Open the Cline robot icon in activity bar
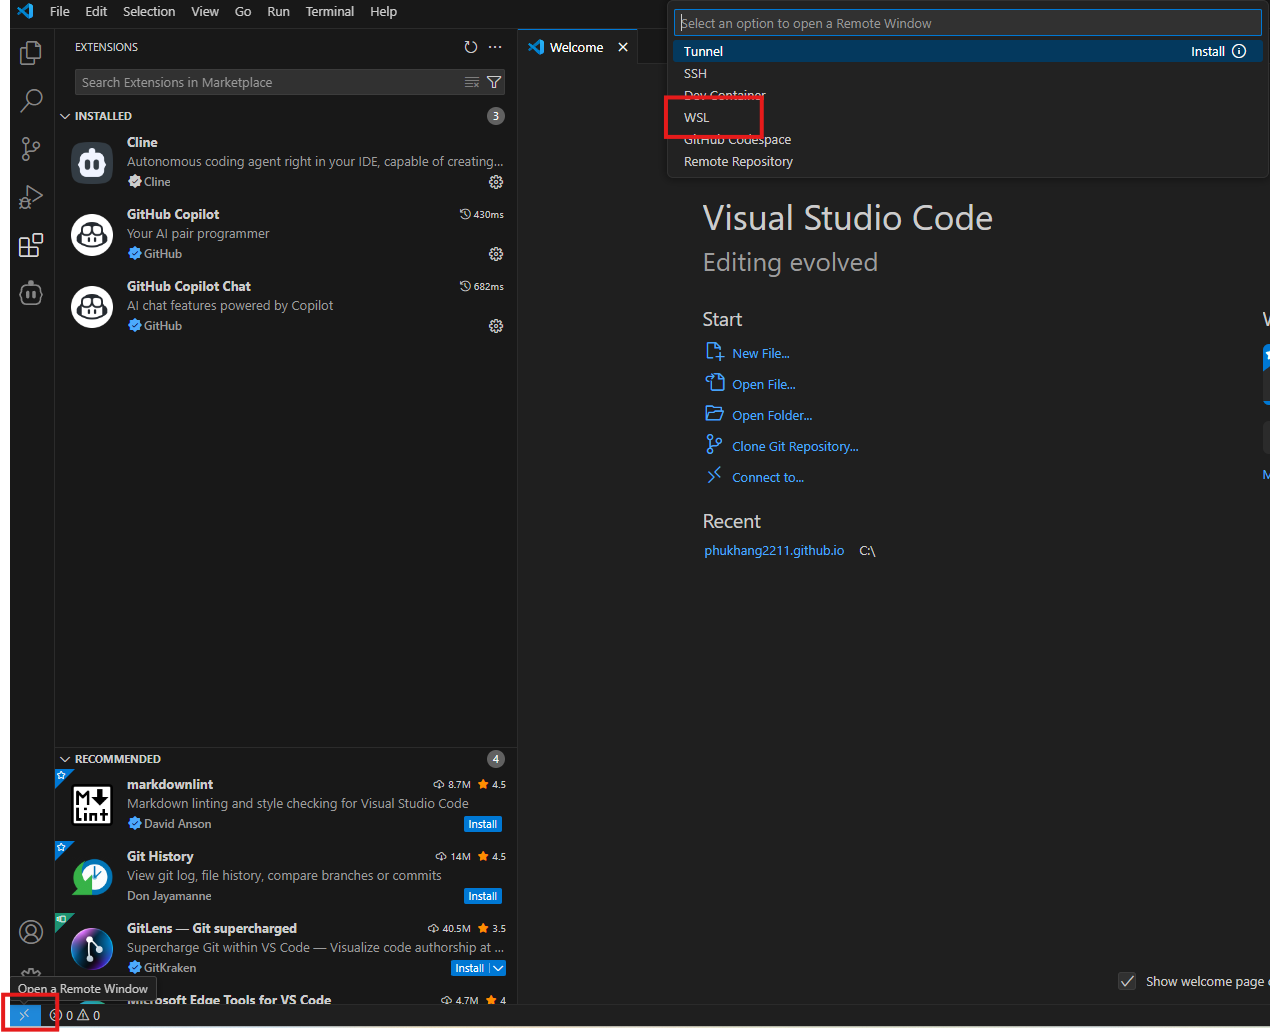This screenshot has height=1032, width=1270. click(x=31, y=293)
